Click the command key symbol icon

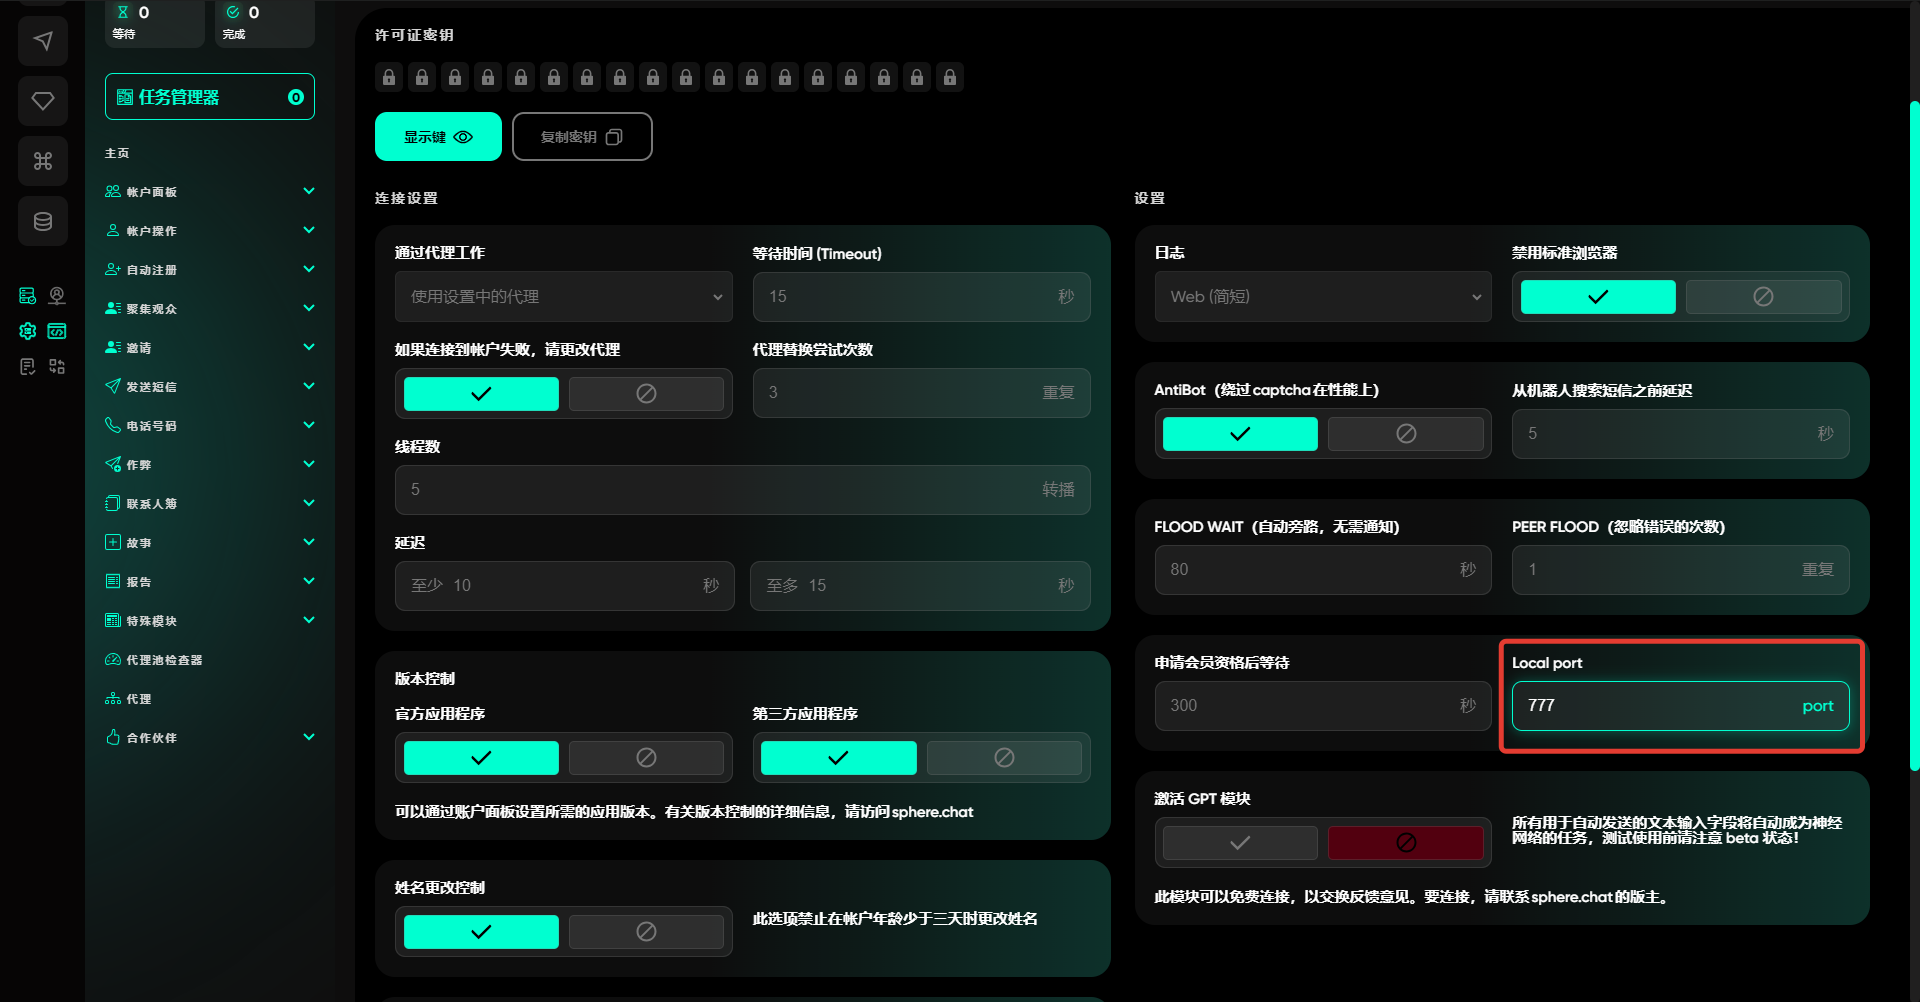(43, 161)
